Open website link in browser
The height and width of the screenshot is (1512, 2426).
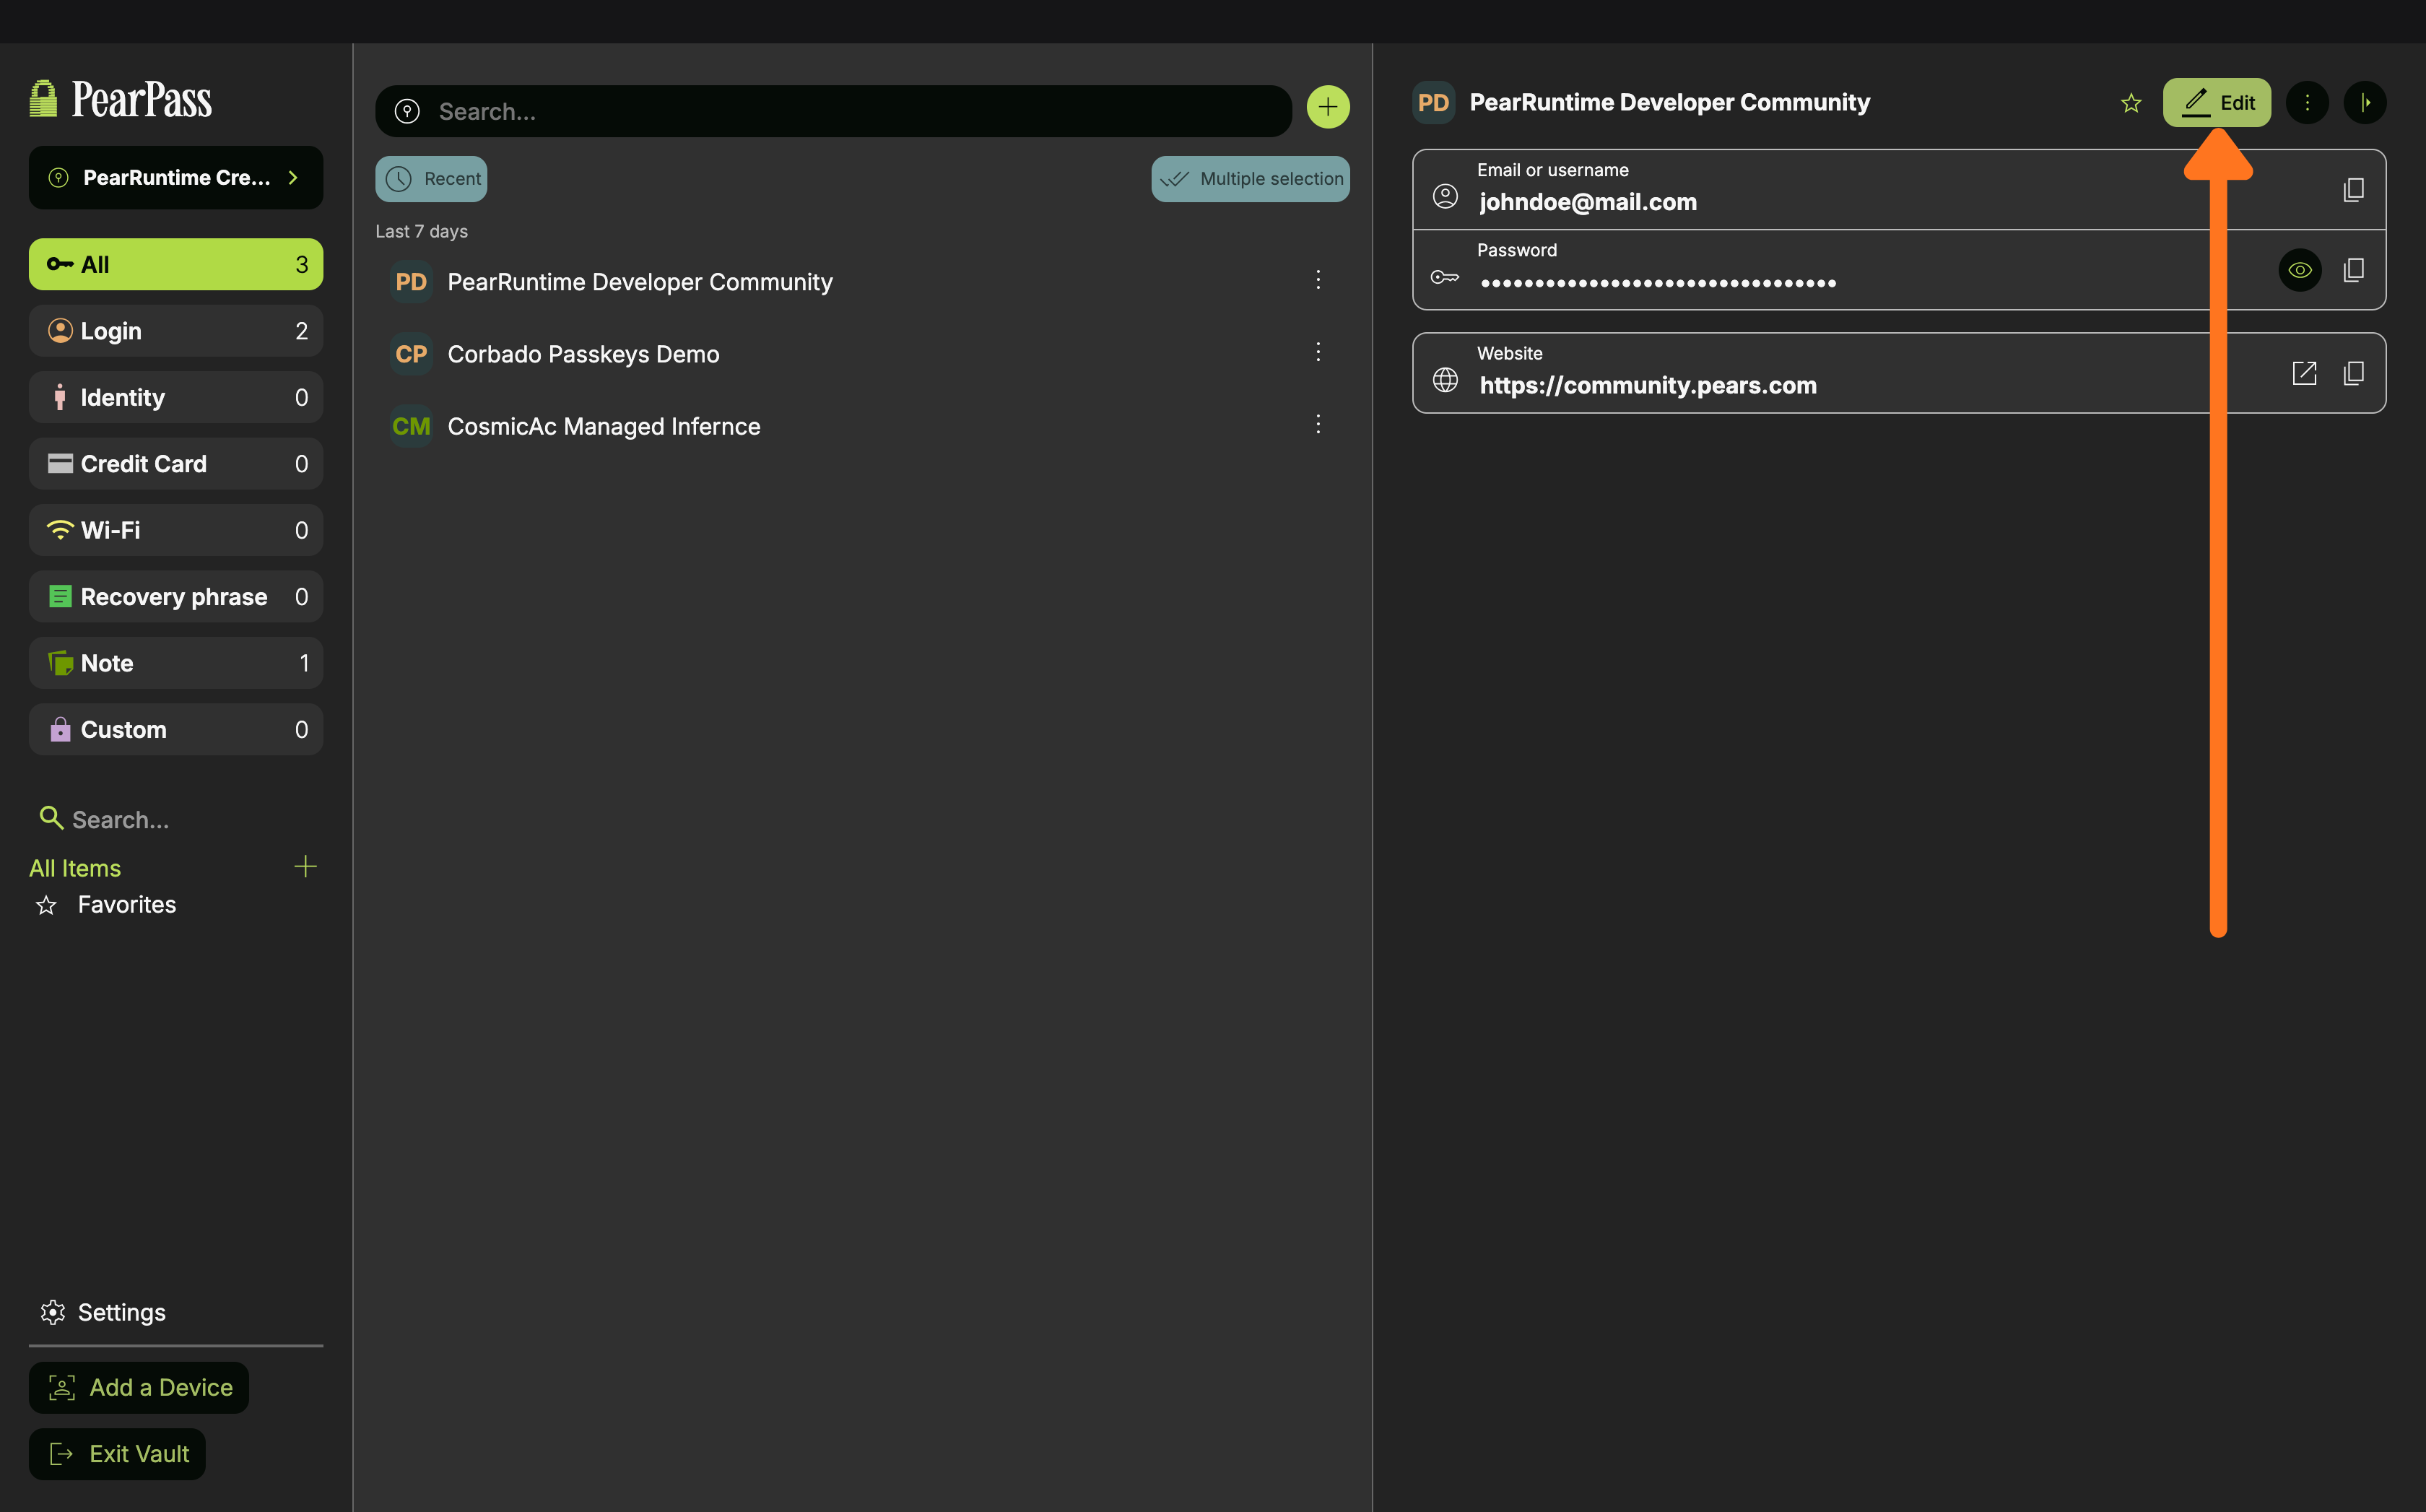pyautogui.click(x=2304, y=373)
